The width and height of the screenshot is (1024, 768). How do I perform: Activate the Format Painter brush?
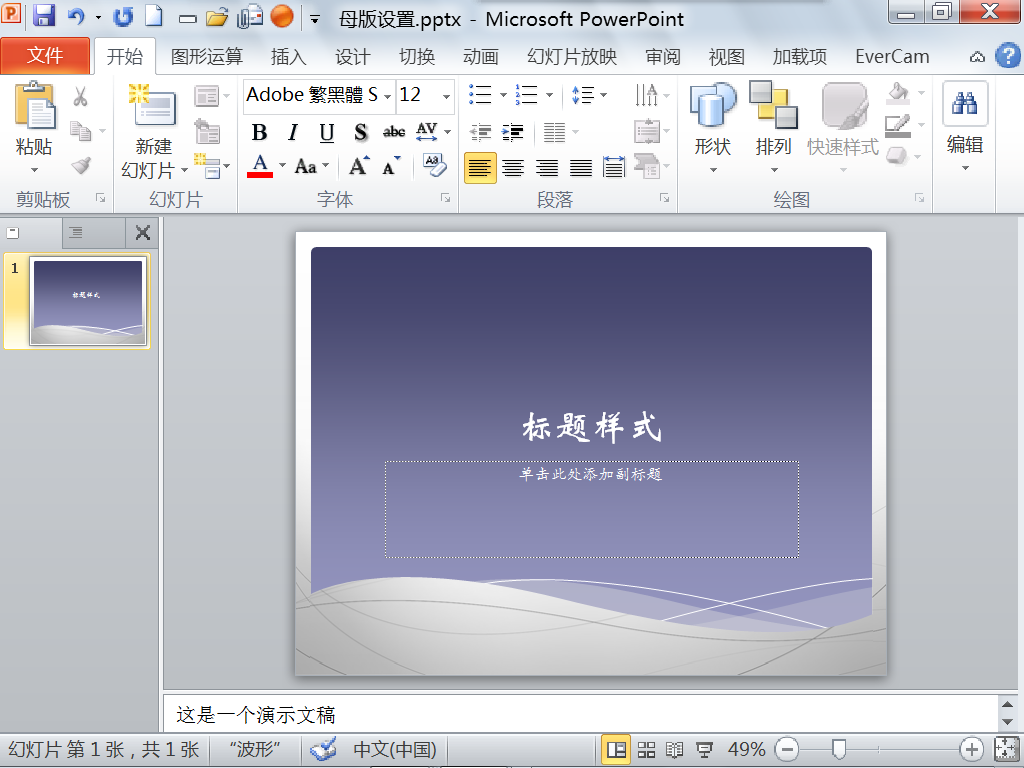click(x=81, y=165)
